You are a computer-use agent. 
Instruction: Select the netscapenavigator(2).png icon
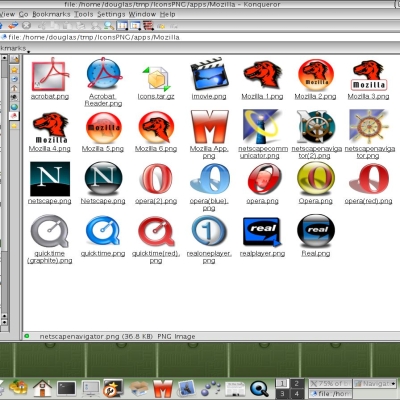coord(316,127)
